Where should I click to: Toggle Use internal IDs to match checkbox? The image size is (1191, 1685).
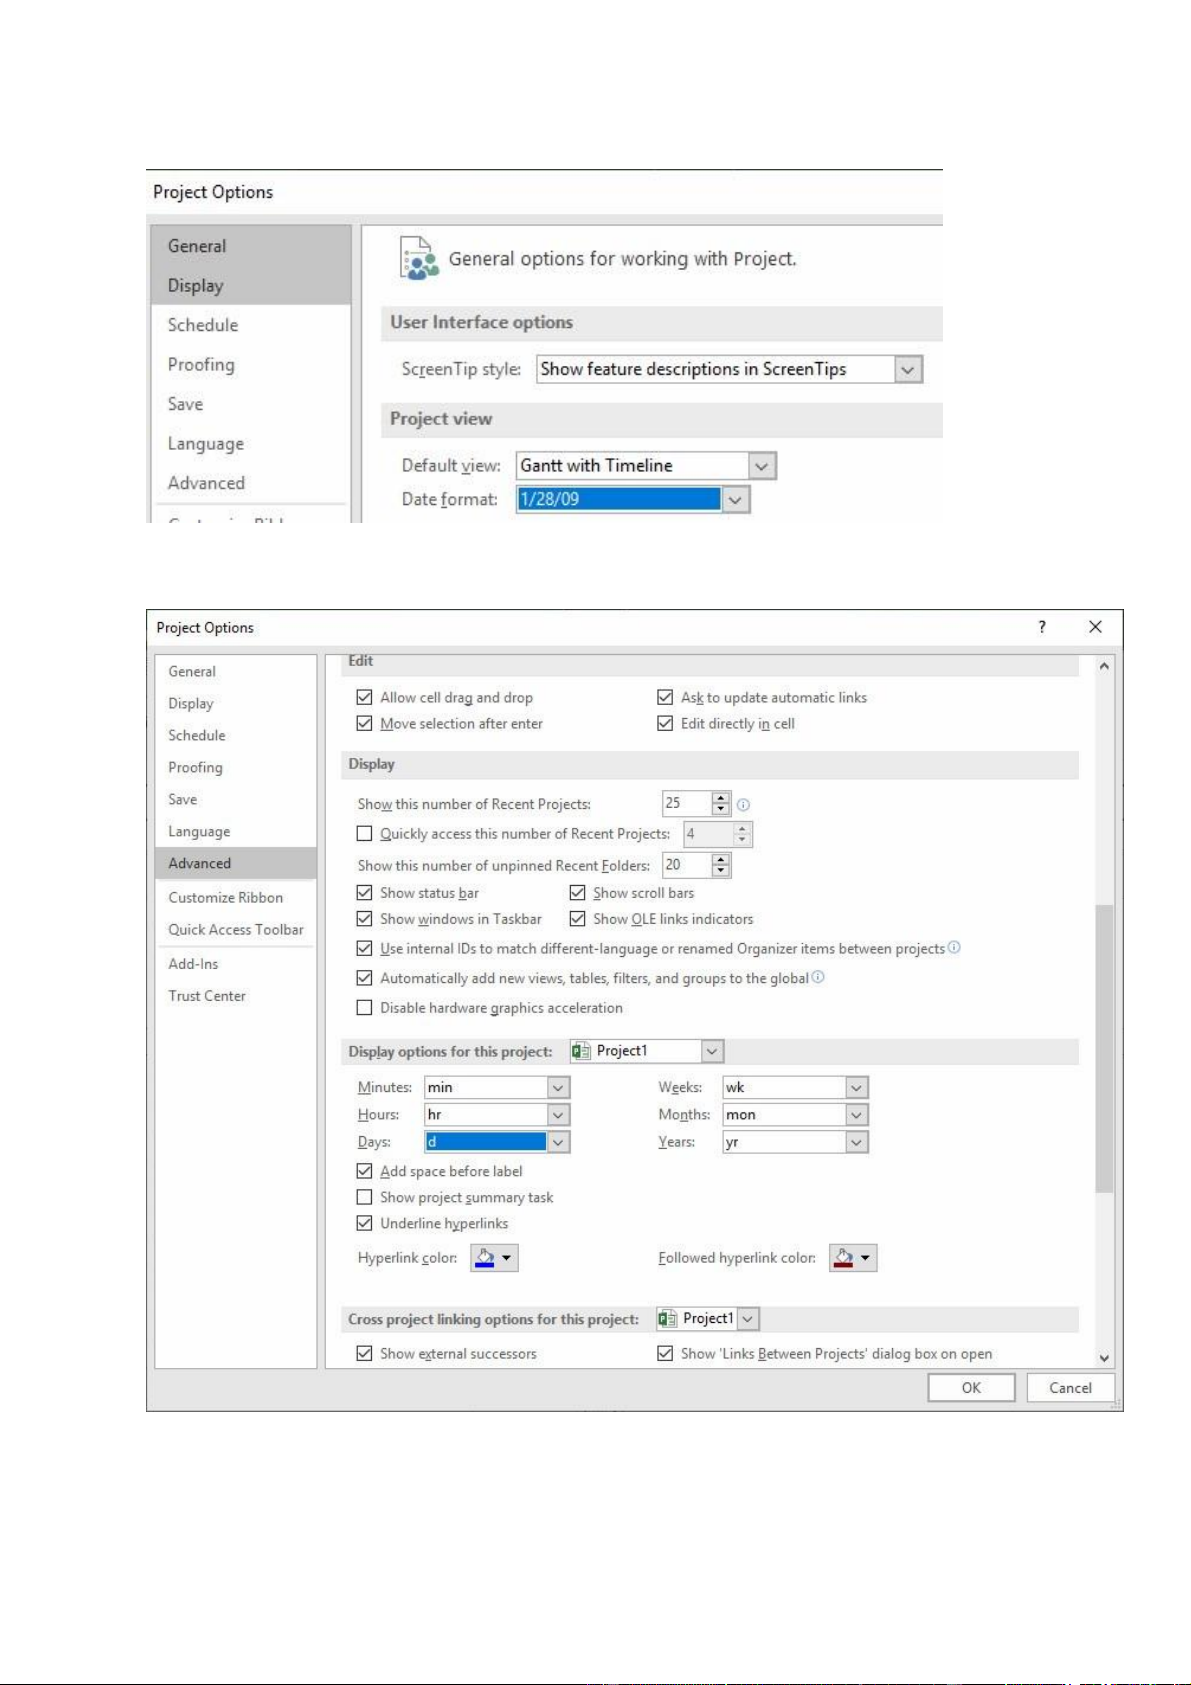pyautogui.click(x=365, y=948)
